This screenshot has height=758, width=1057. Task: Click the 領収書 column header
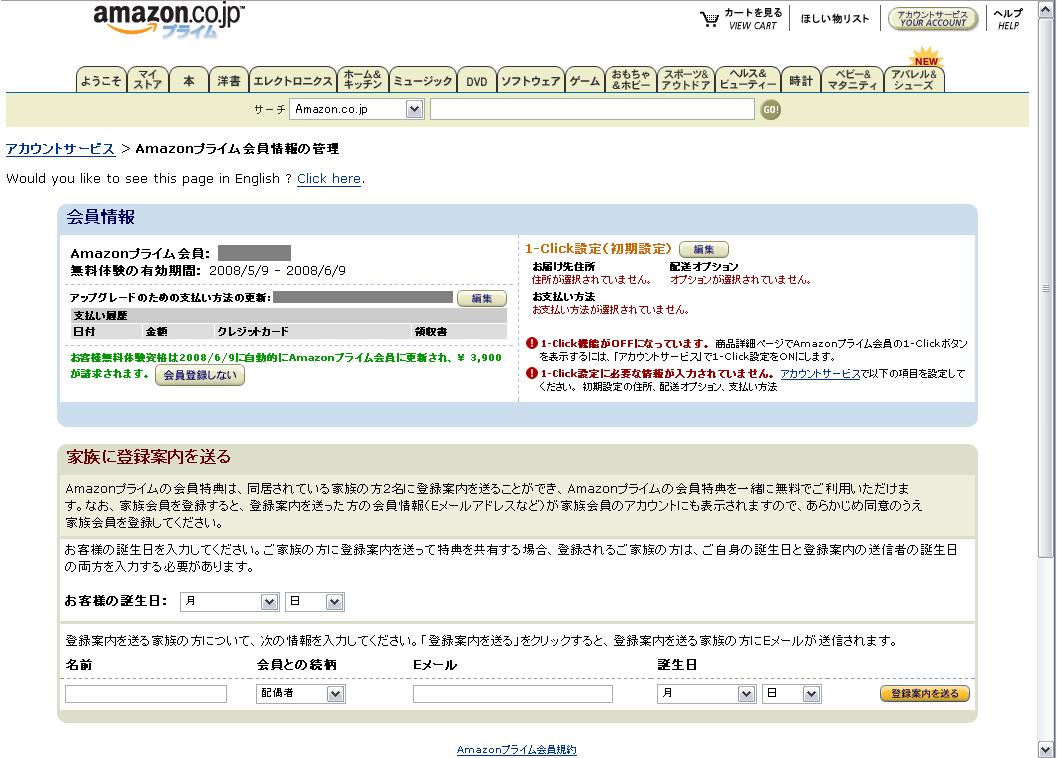coord(431,331)
